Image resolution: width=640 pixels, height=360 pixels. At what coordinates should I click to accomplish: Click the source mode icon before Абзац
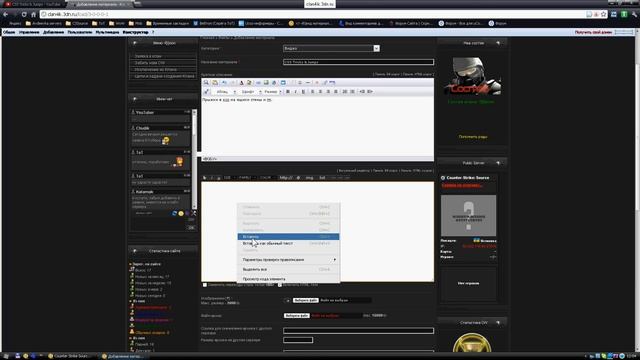pyautogui.click(x=206, y=91)
